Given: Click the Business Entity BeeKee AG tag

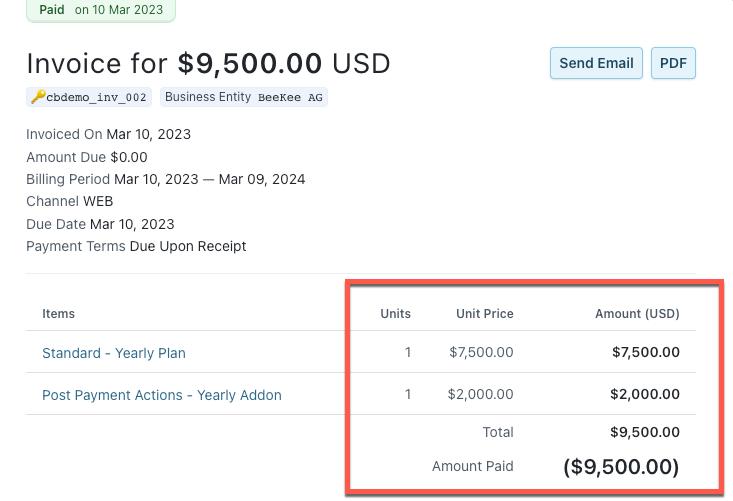Looking at the screenshot, I should (x=246, y=97).
